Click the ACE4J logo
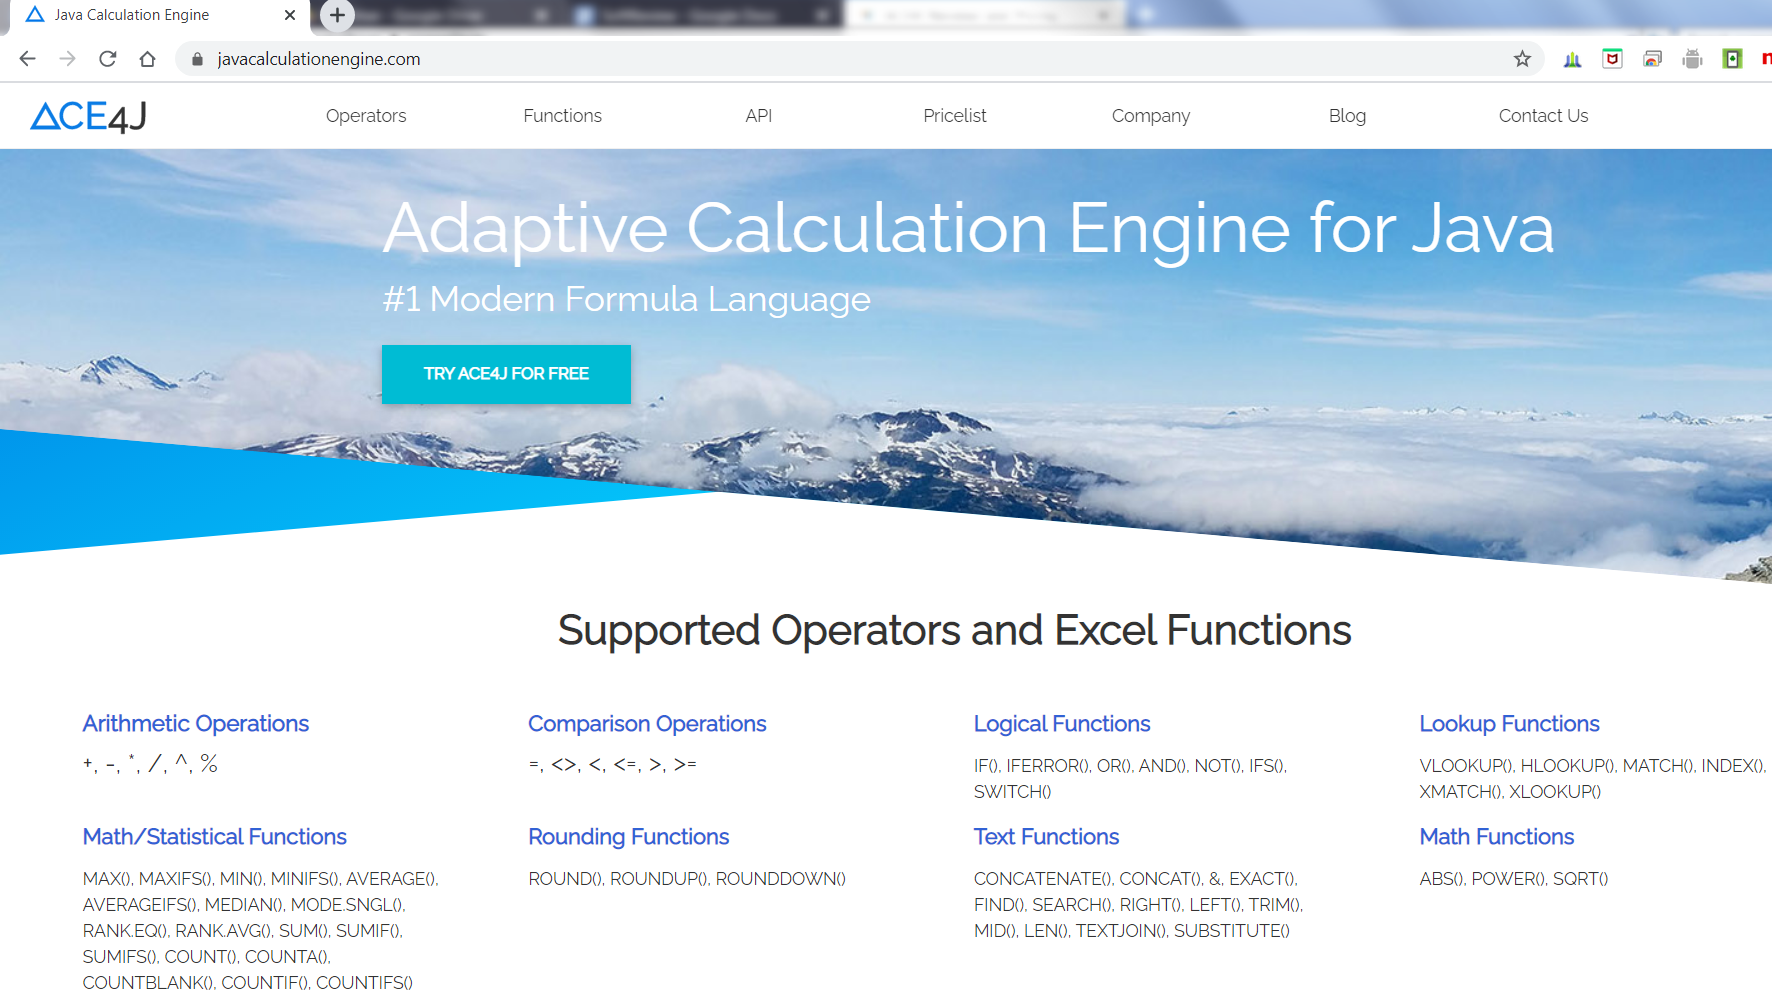Viewport: 1772px width, 994px height. pos(89,117)
